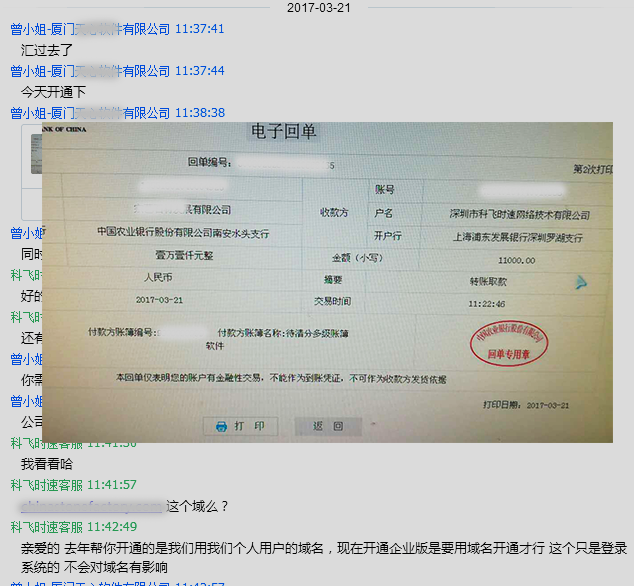Click the sender name at 11:38:38
Viewport: 634px width, 586px height.
tap(90, 113)
